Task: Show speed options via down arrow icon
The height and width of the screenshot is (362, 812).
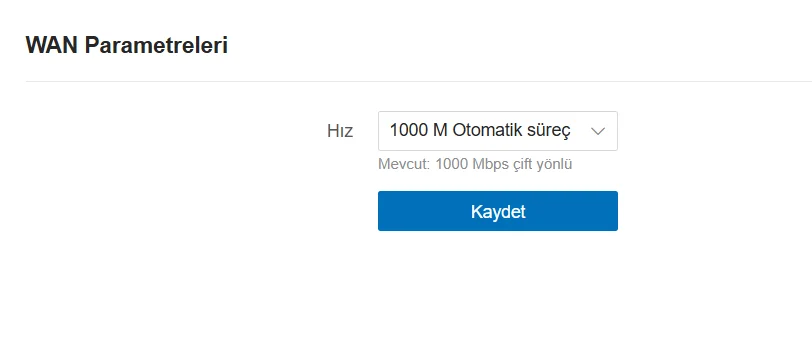Action: 598,132
